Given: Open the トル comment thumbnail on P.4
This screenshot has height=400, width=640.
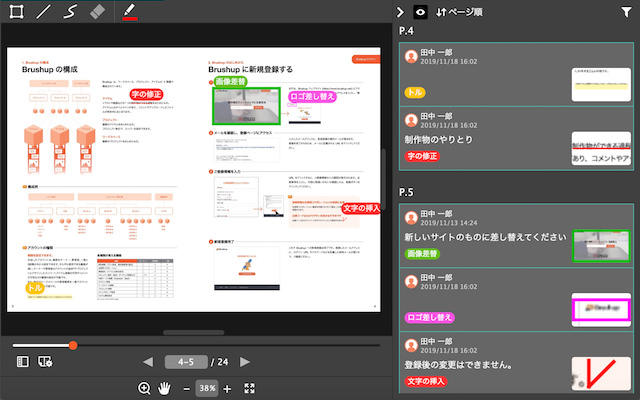Looking at the screenshot, I should pos(601,84).
